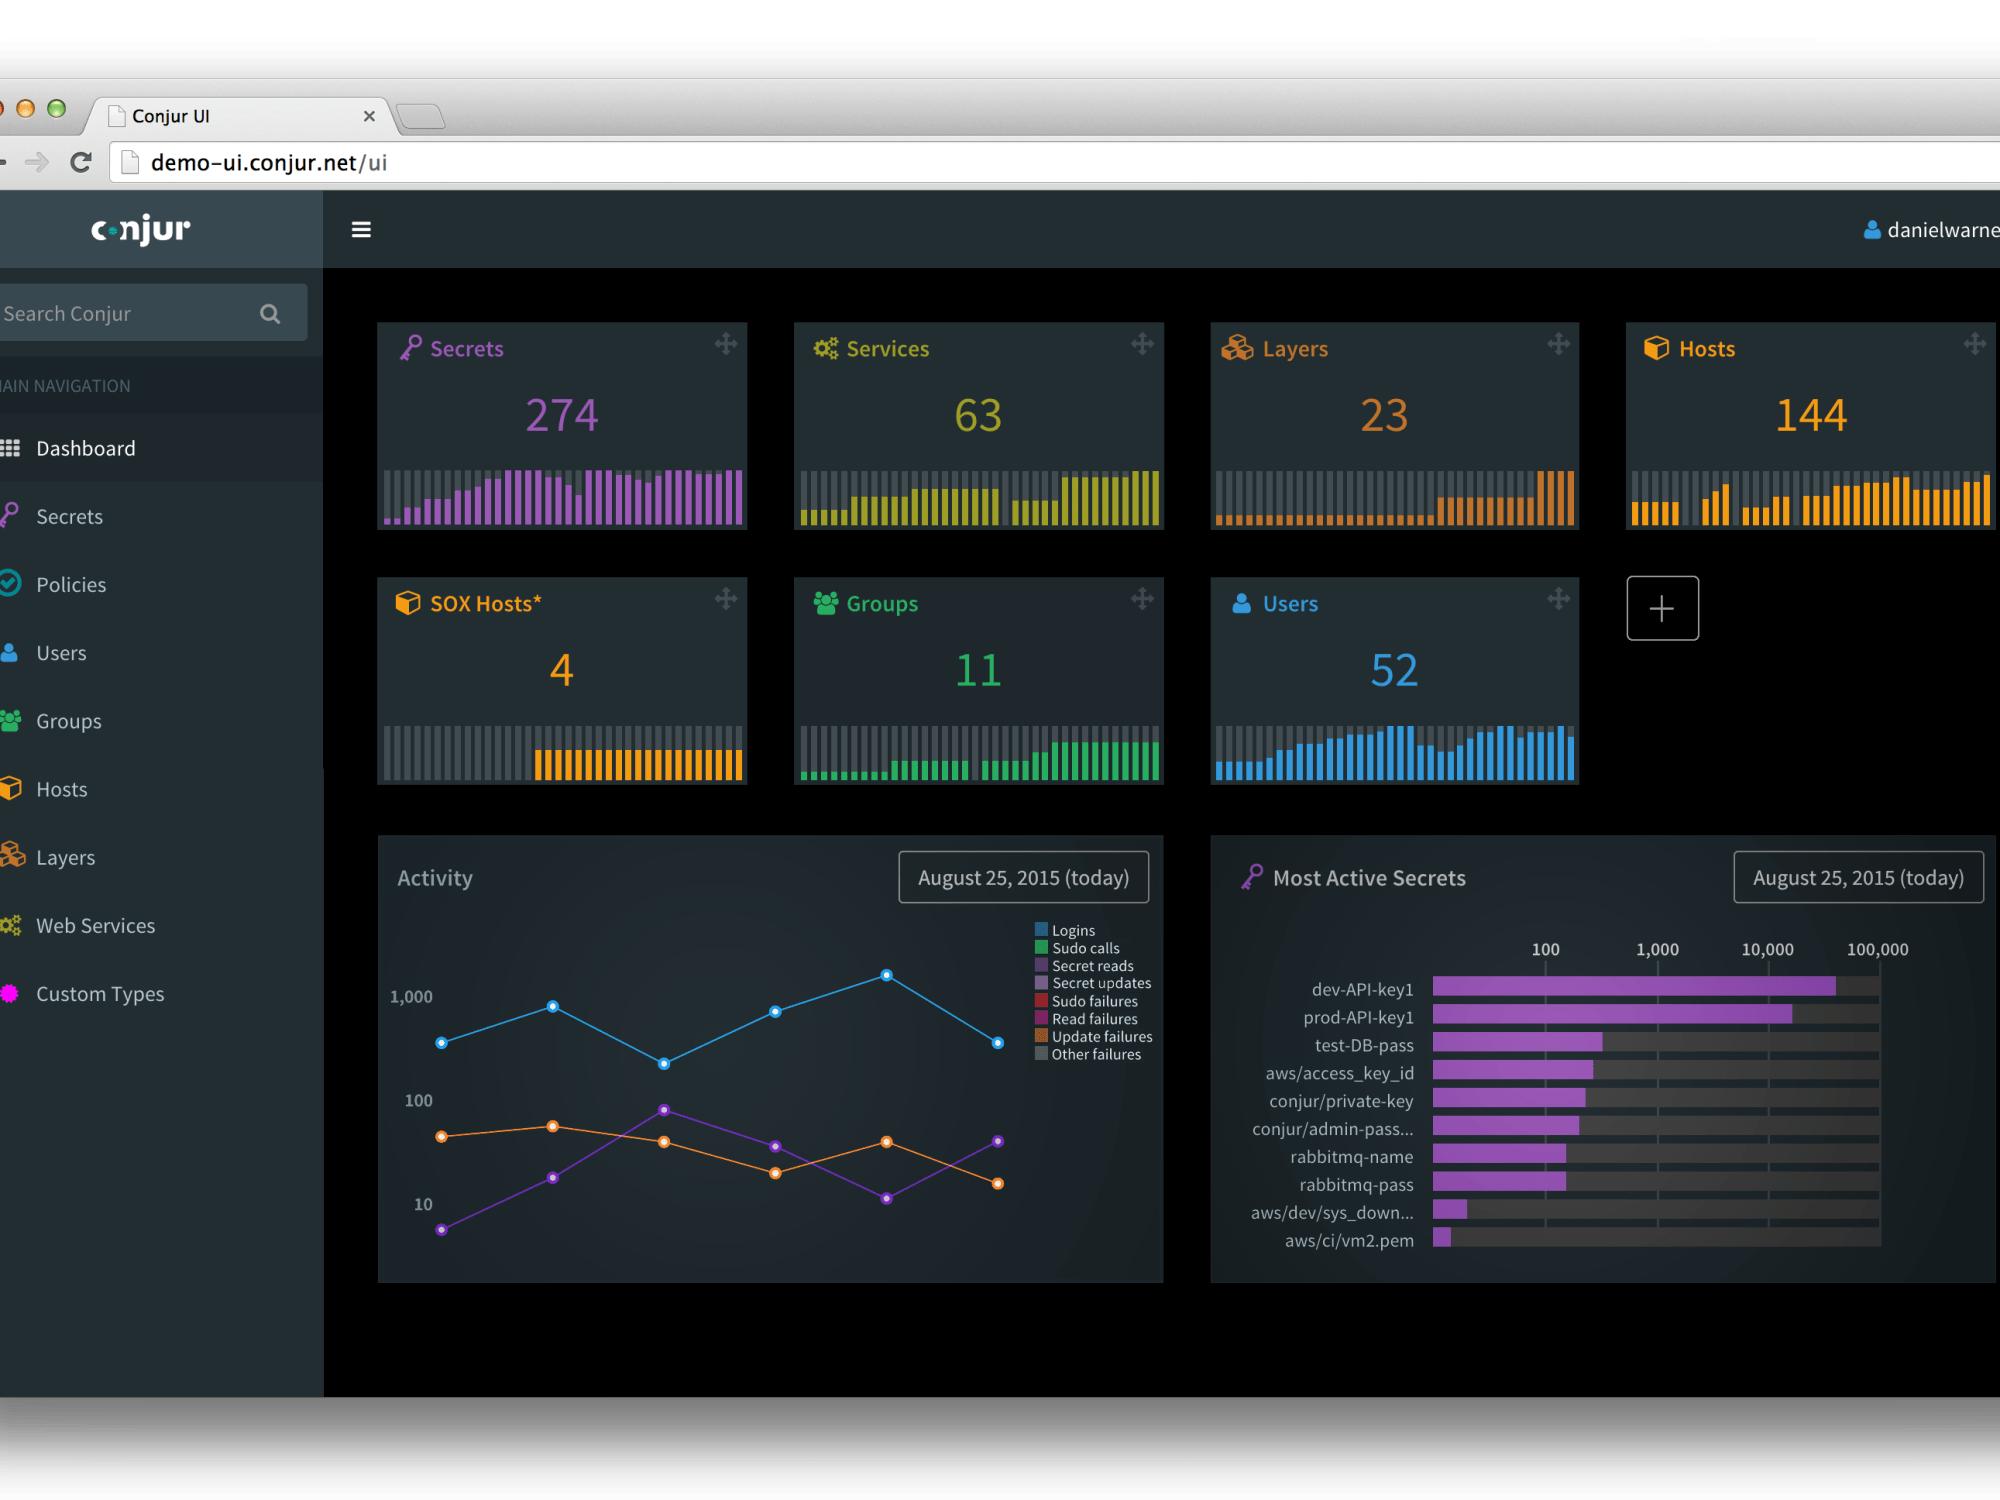Click the move handle on Secrets widget
The width and height of the screenshot is (2000, 1500).
726,345
